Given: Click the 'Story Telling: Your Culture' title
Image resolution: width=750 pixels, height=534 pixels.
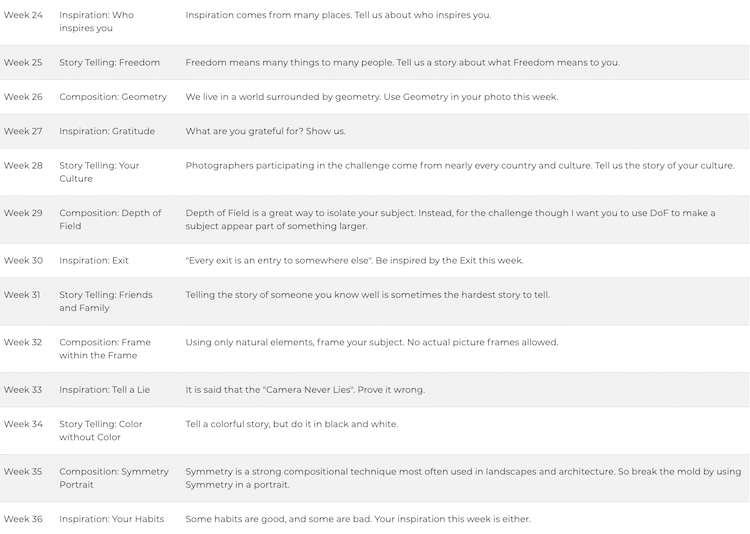Looking at the screenshot, I should pos(99,172).
